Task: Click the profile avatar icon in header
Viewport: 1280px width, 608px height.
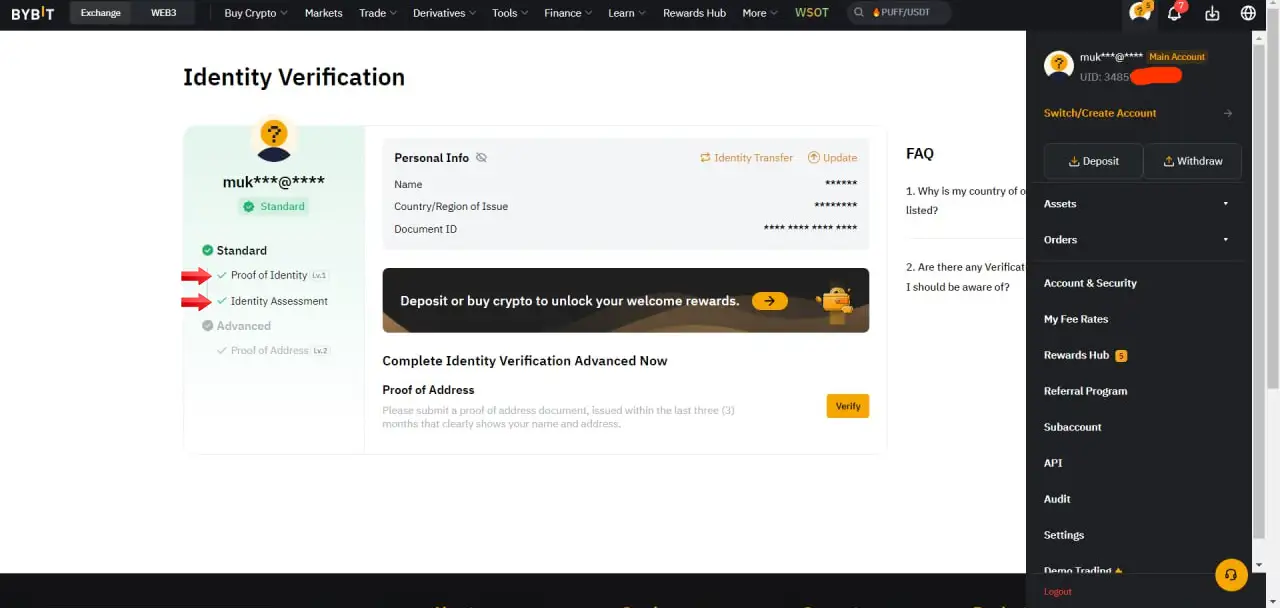Action: point(1139,12)
